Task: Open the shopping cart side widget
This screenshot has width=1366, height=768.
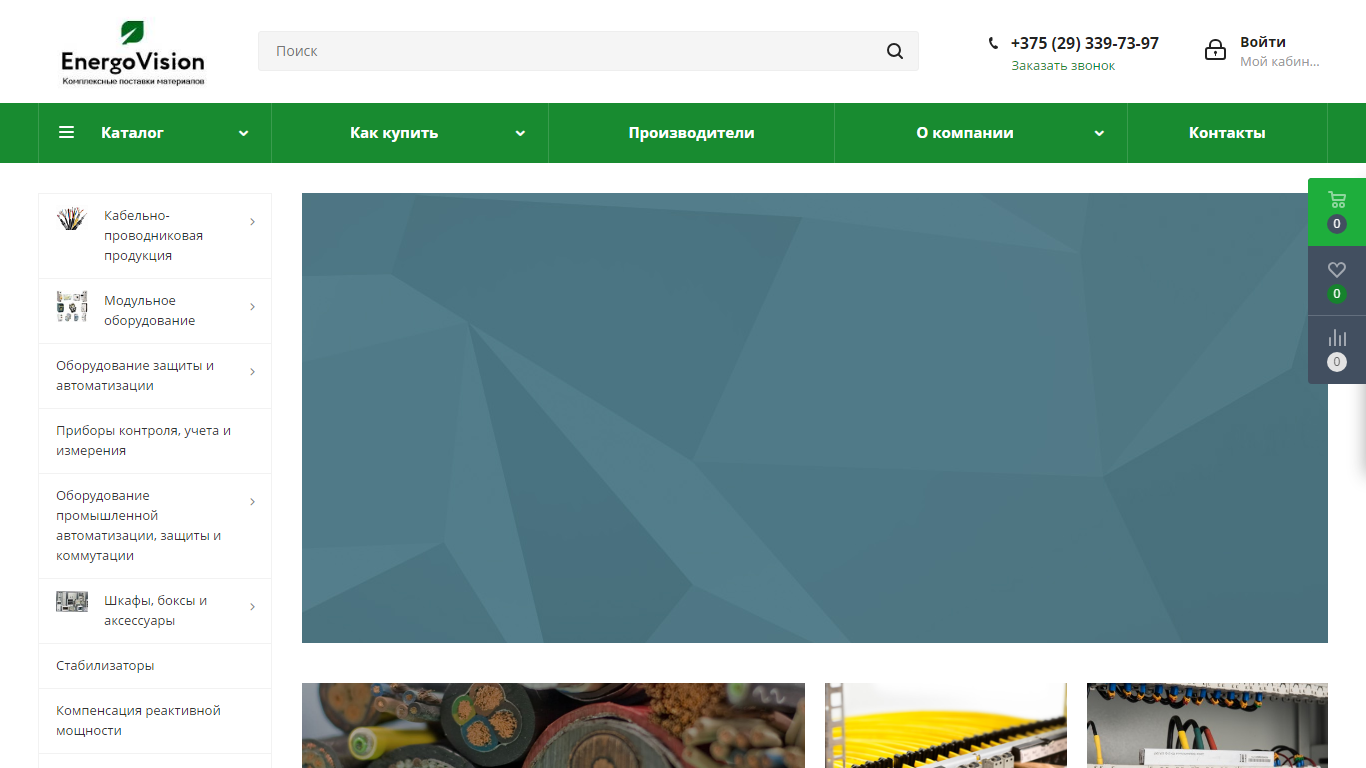Action: point(1337,211)
